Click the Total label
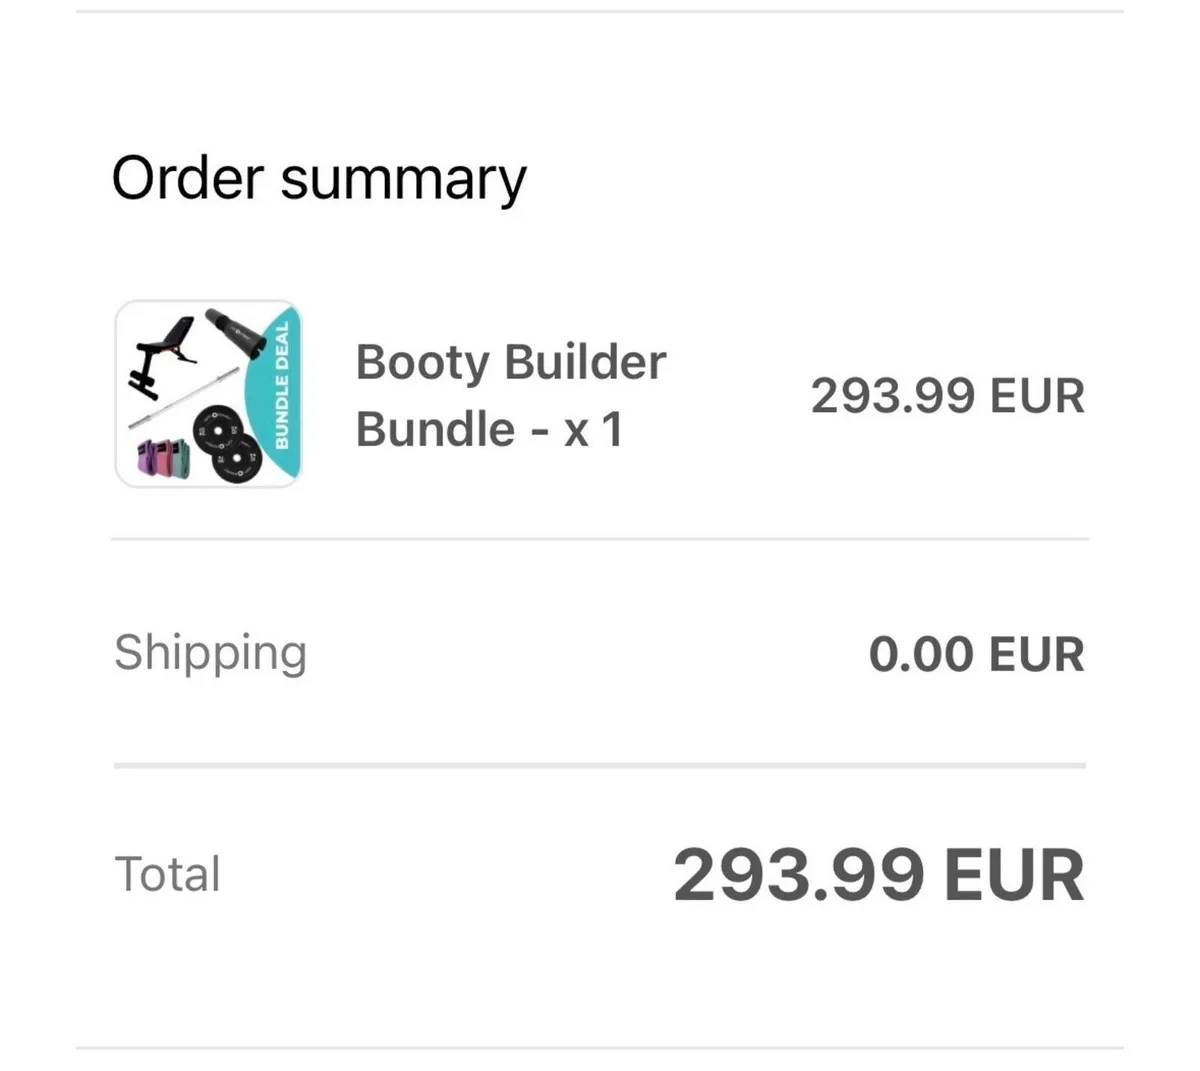Image resolution: width=1200 pixels, height=1071 pixels. click(167, 874)
